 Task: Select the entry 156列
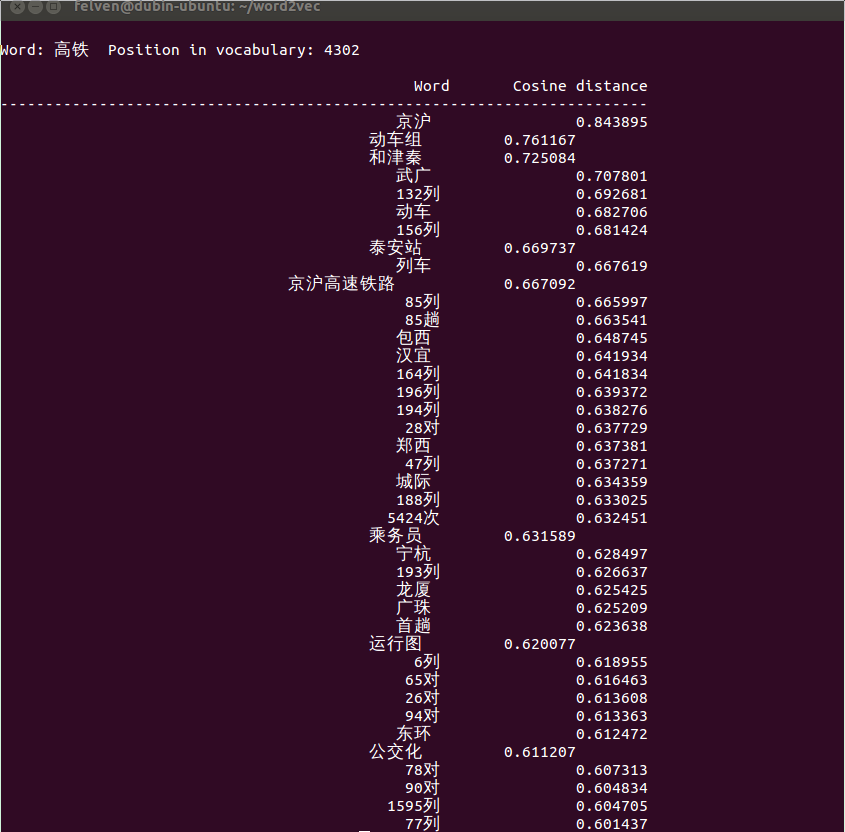[x=418, y=230]
